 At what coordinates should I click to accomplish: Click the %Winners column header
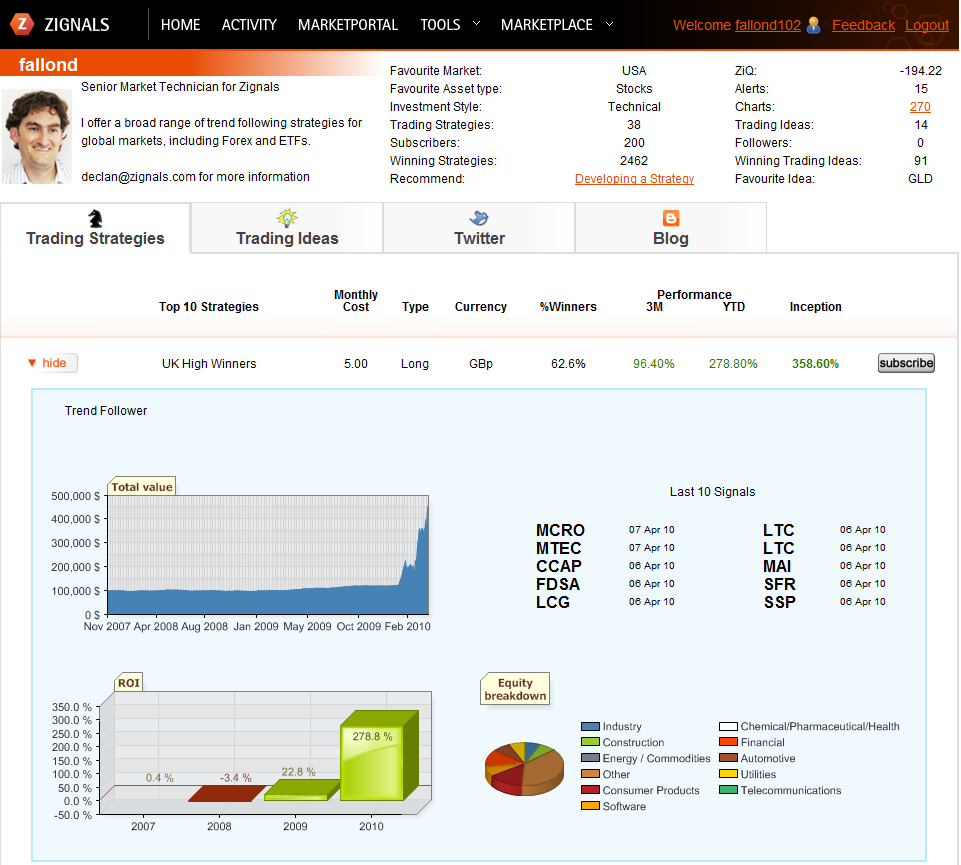[x=568, y=307]
